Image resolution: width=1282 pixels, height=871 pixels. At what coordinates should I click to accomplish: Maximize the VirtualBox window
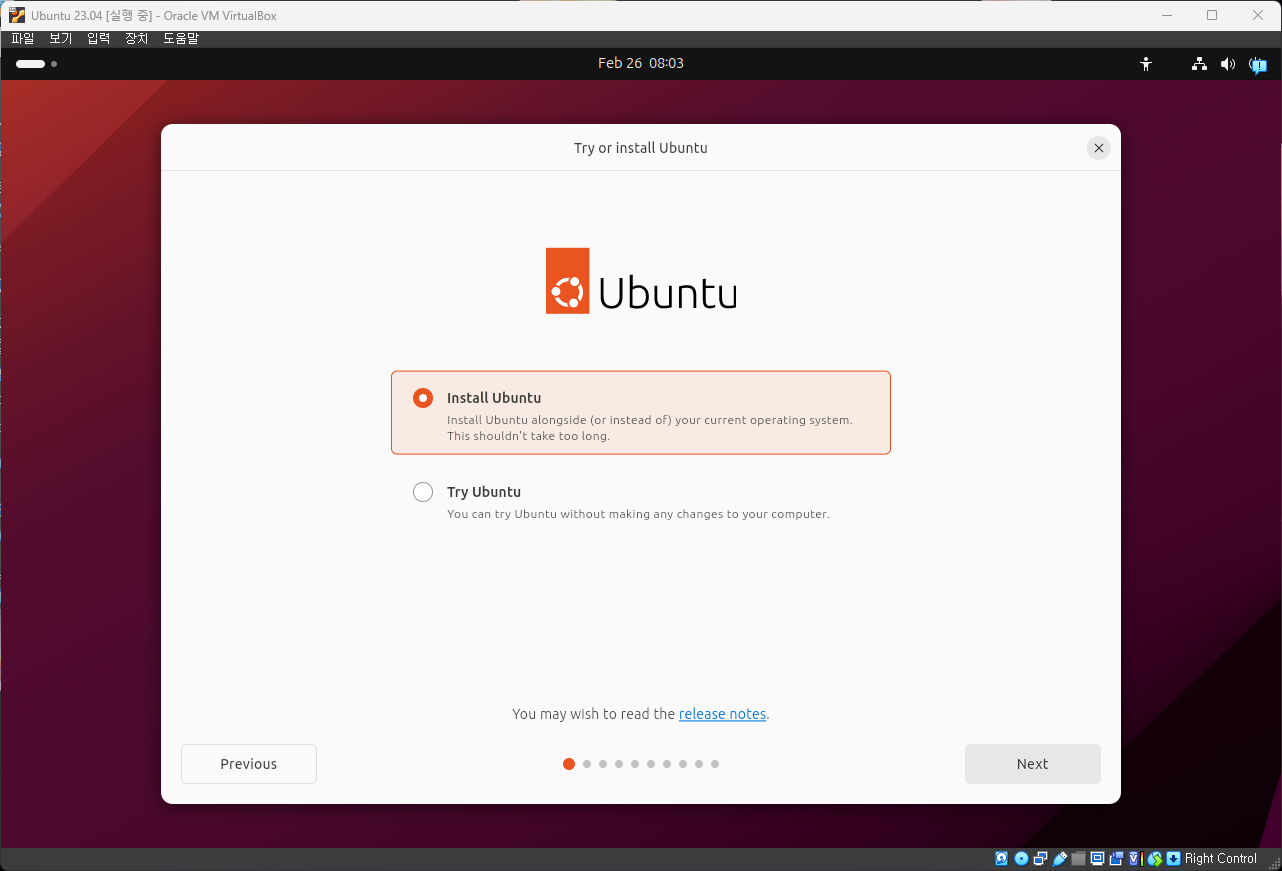pyautogui.click(x=1212, y=15)
